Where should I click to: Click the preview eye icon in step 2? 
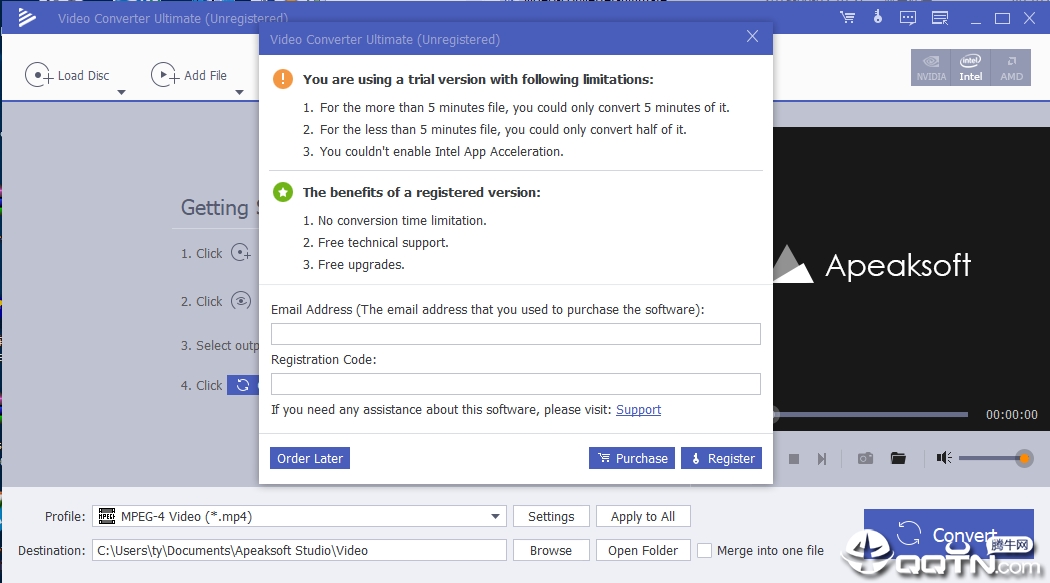pyautogui.click(x=241, y=301)
